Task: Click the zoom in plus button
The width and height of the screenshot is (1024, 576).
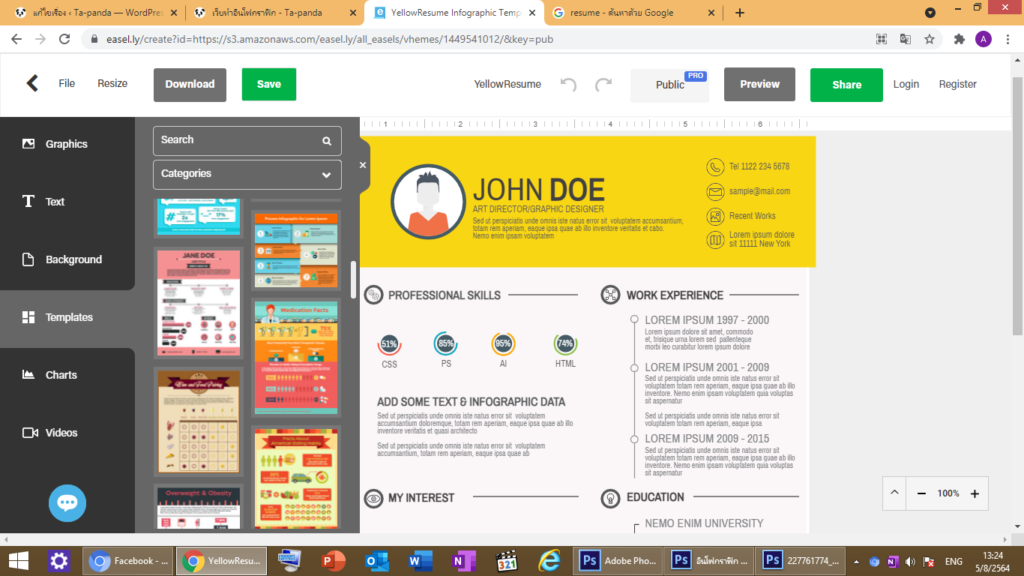Action: coord(974,494)
